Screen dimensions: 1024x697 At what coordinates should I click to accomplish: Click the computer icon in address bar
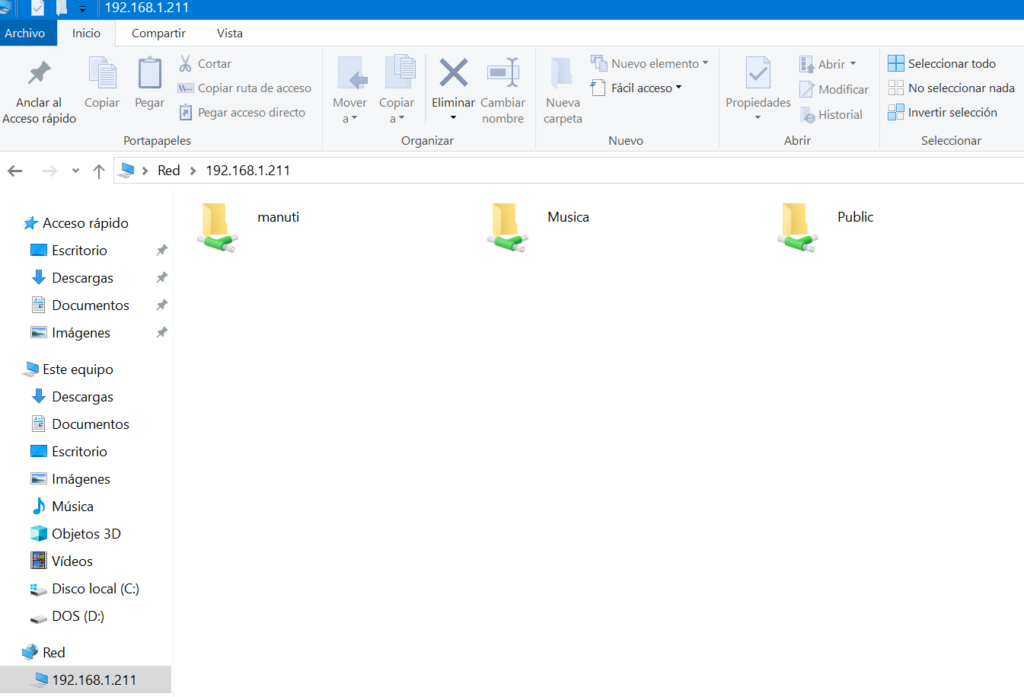[x=127, y=170]
